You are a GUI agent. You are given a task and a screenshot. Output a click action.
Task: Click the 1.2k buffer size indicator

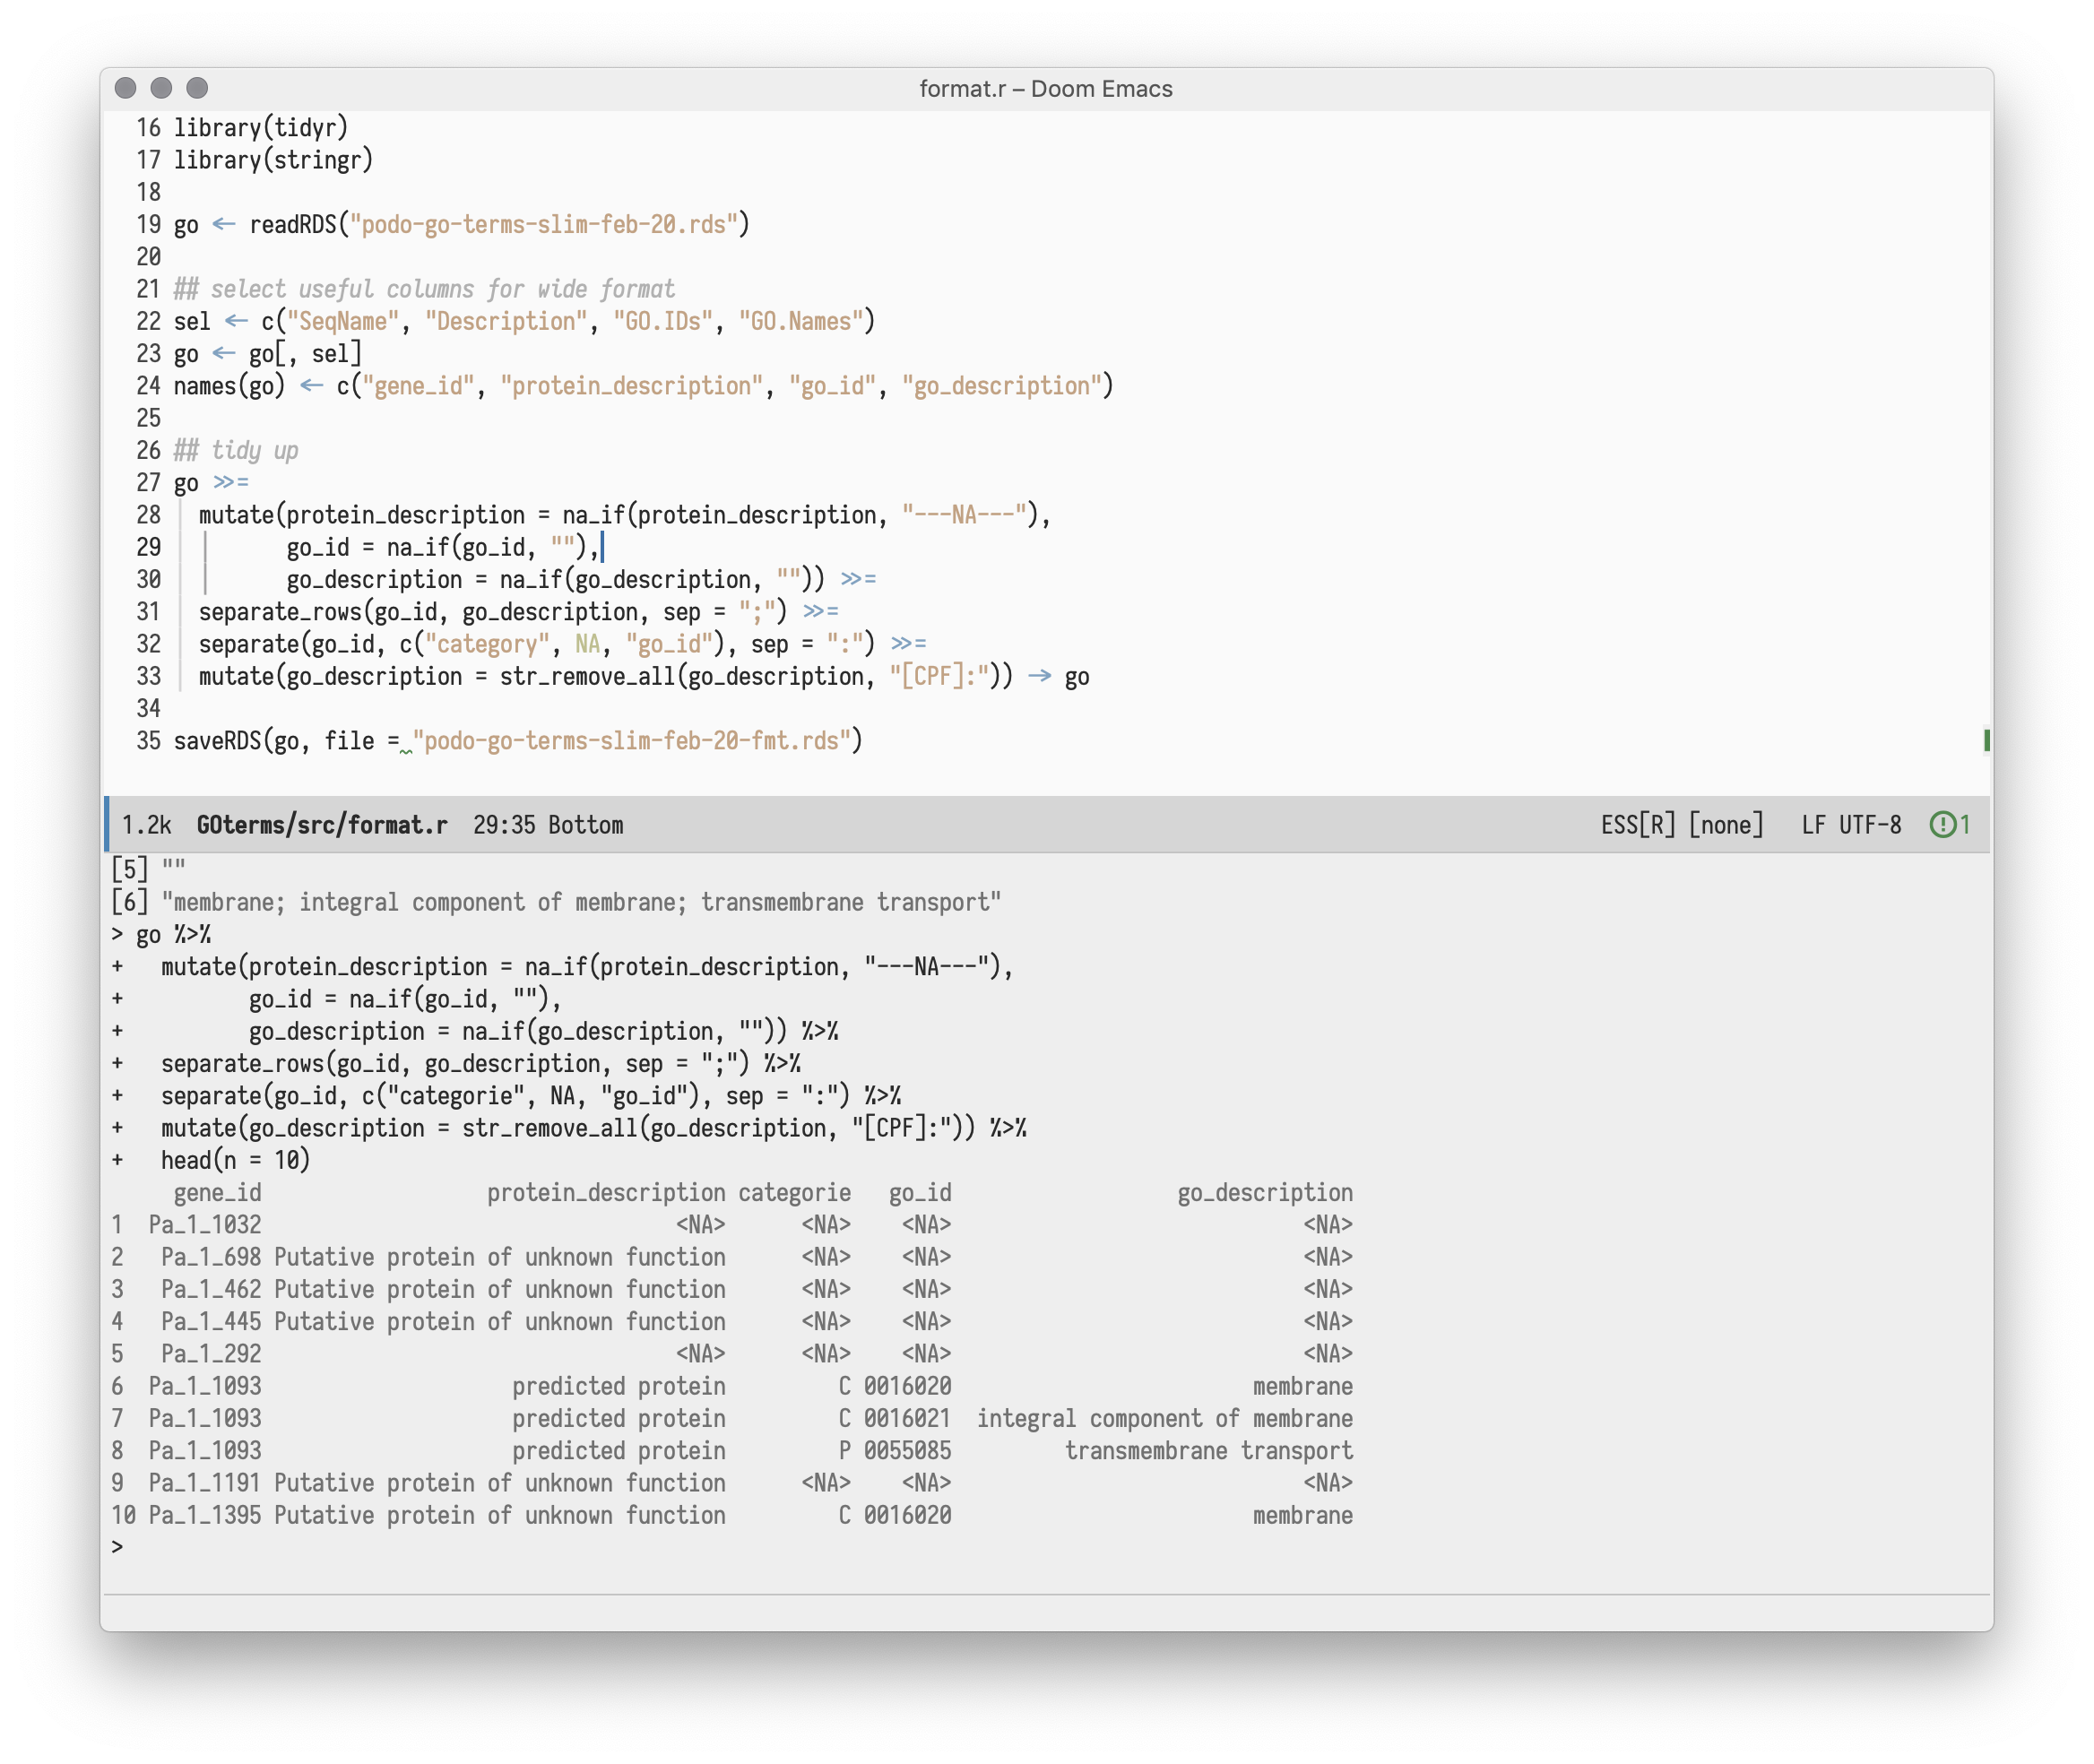tap(146, 825)
